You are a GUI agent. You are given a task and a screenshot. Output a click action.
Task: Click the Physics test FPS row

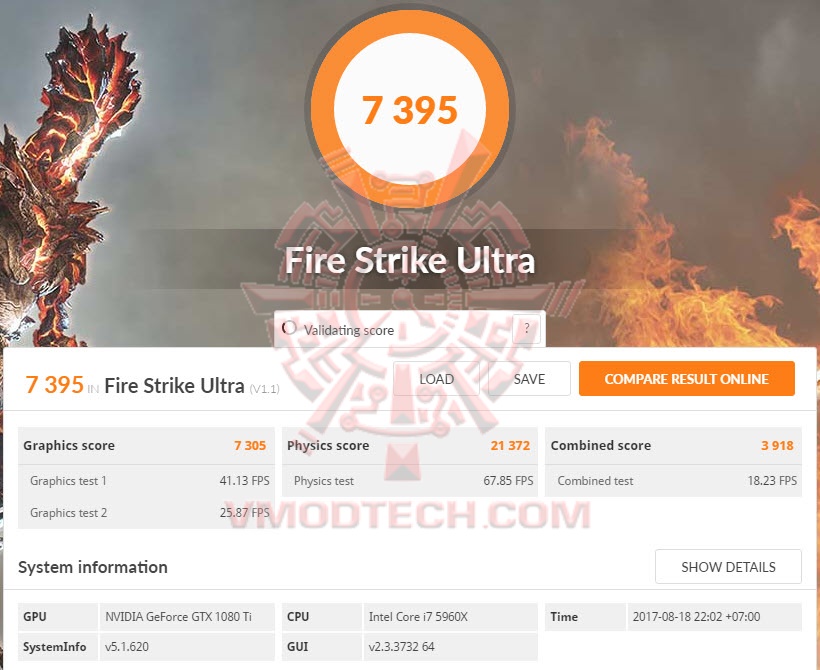tap(410, 481)
